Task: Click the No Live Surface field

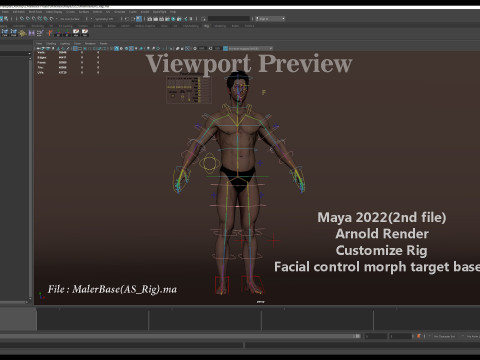Action: [x=70, y=19]
